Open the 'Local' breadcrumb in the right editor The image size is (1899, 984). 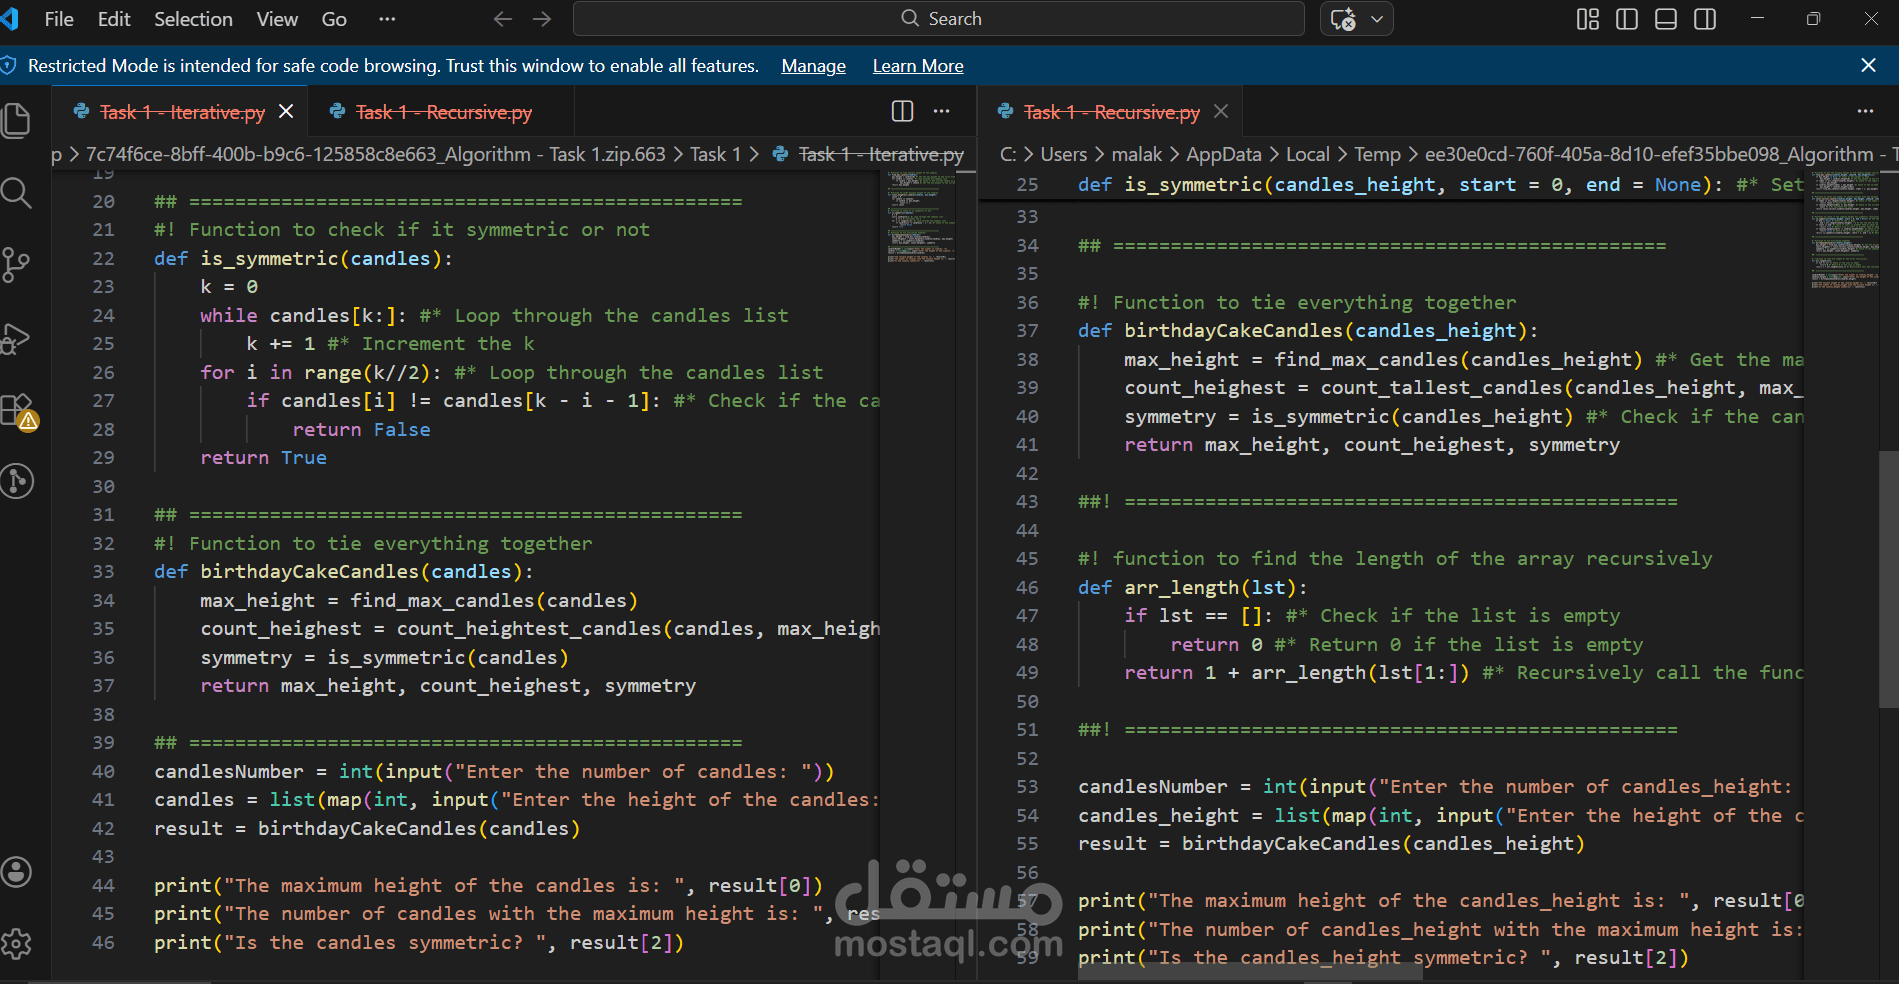point(1308,154)
